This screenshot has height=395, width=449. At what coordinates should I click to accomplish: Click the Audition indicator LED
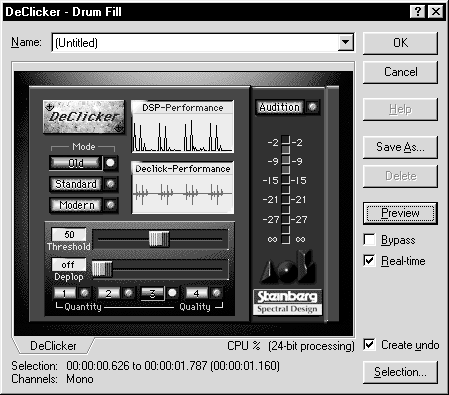point(313,107)
